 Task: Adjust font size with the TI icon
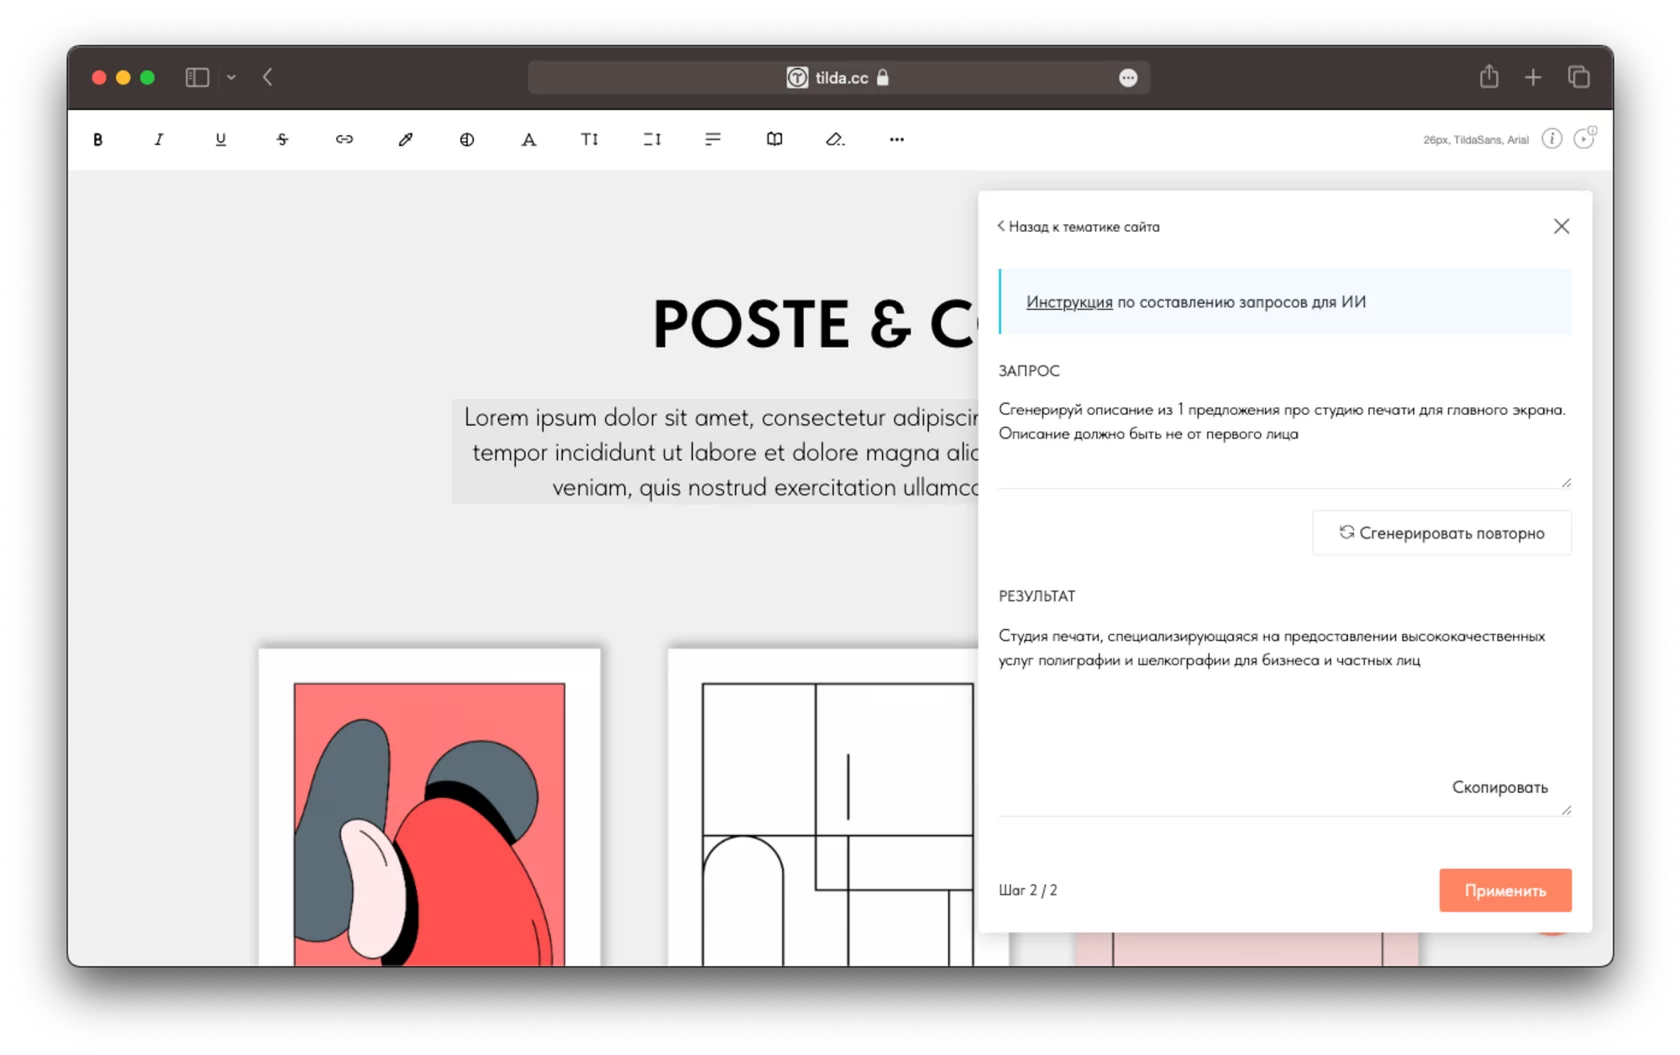point(590,140)
